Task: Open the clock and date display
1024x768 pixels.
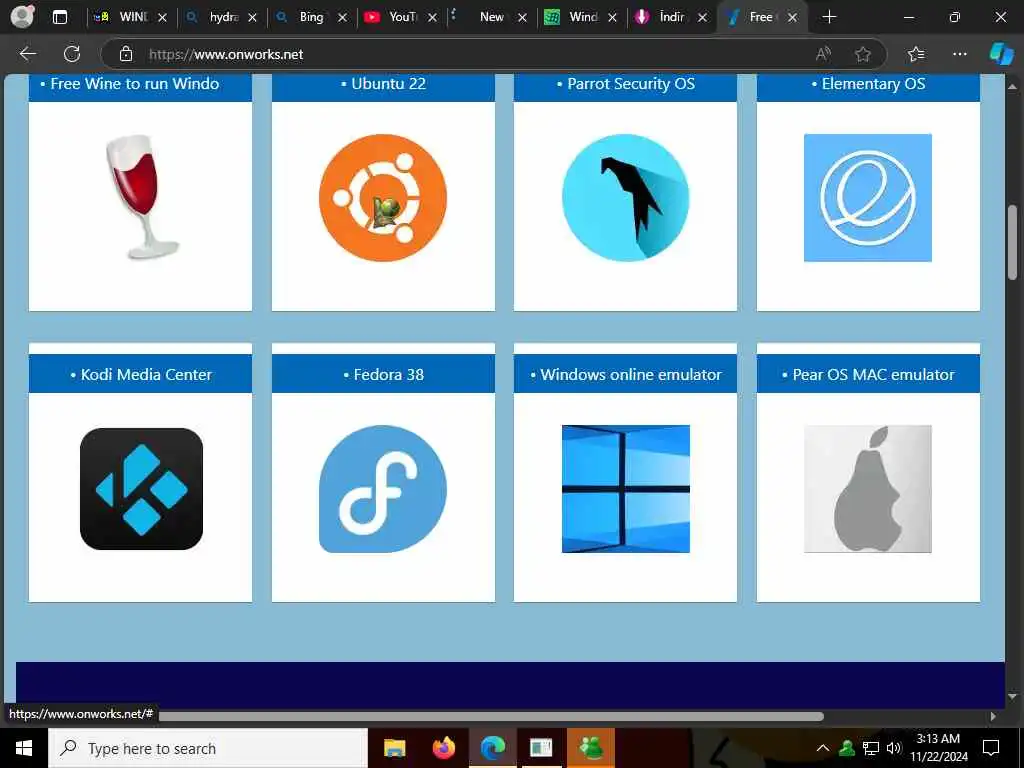Action: coord(938,748)
